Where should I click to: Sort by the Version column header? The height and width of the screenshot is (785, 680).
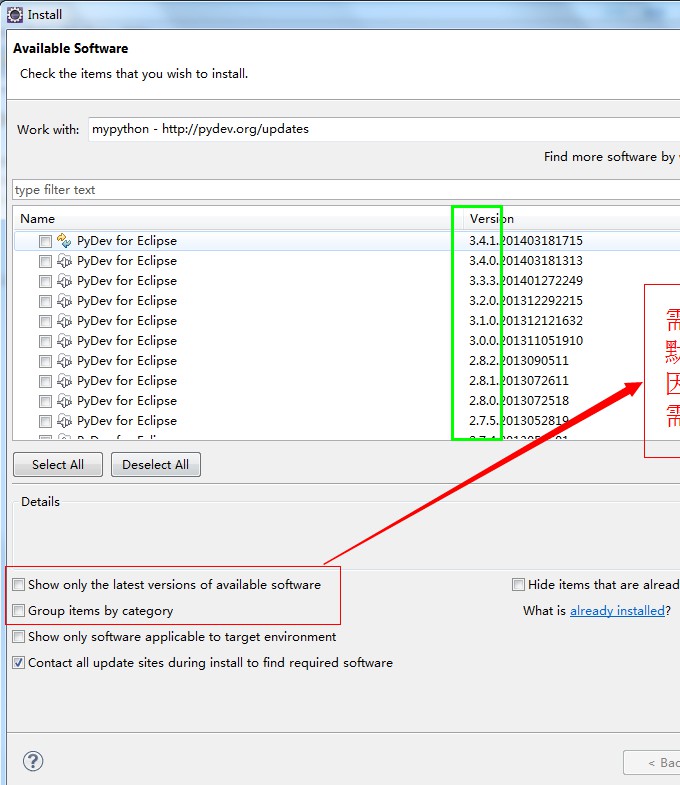(x=571, y=219)
